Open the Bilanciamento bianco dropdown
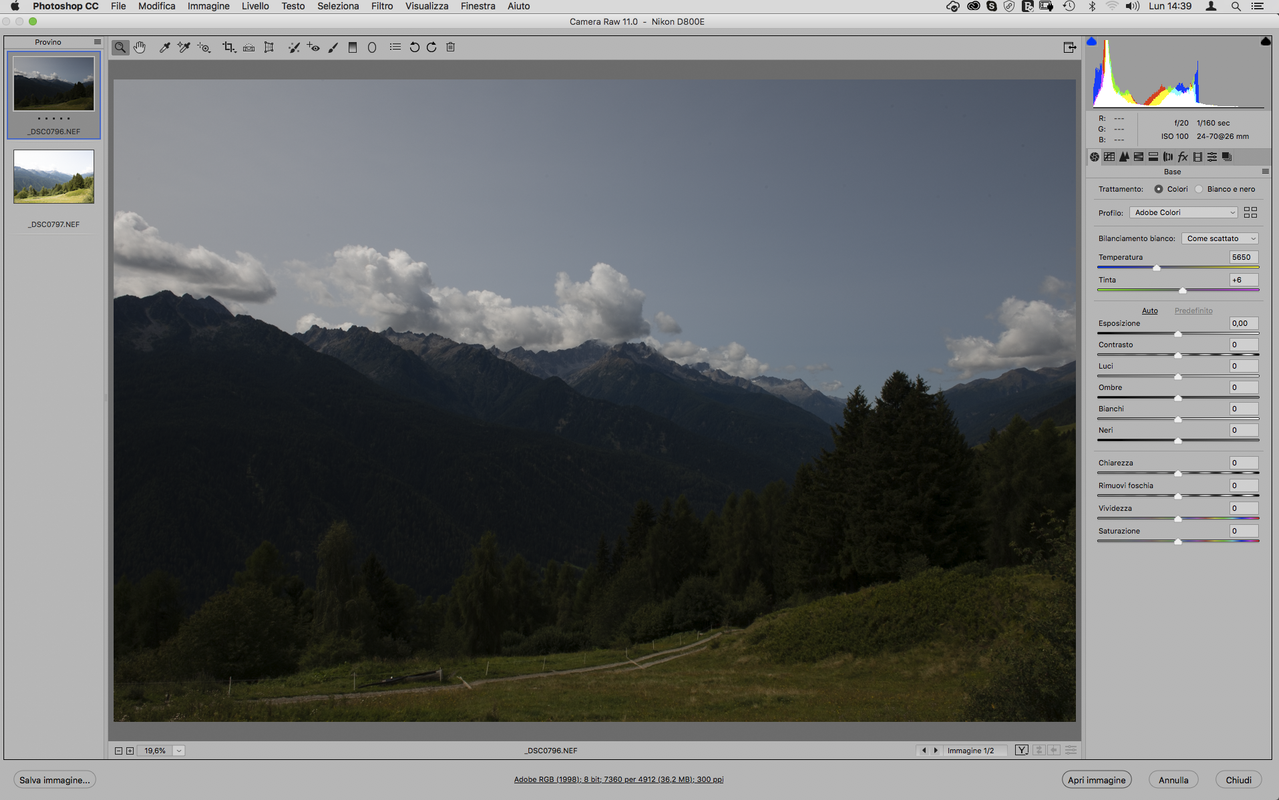This screenshot has height=800, width=1279. (1220, 238)
